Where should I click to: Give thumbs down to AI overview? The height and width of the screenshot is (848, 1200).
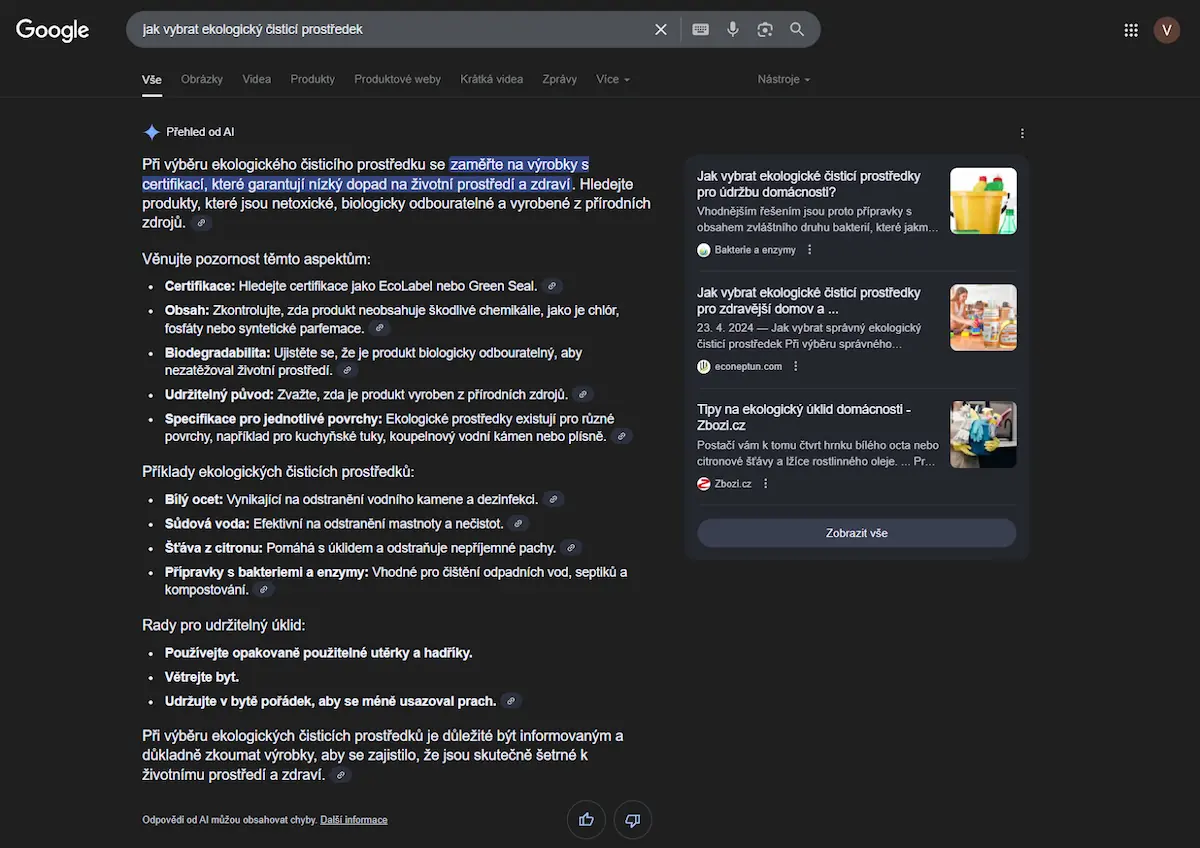pyautogui.click(x=632, y=820)
